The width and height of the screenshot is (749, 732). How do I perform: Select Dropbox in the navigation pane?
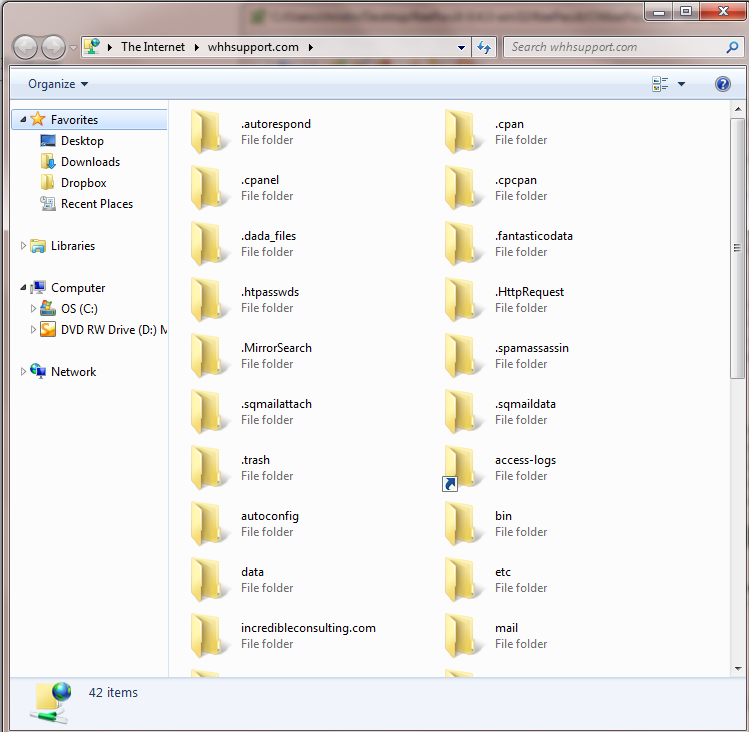pyautogui.click(x=83, y=183)
